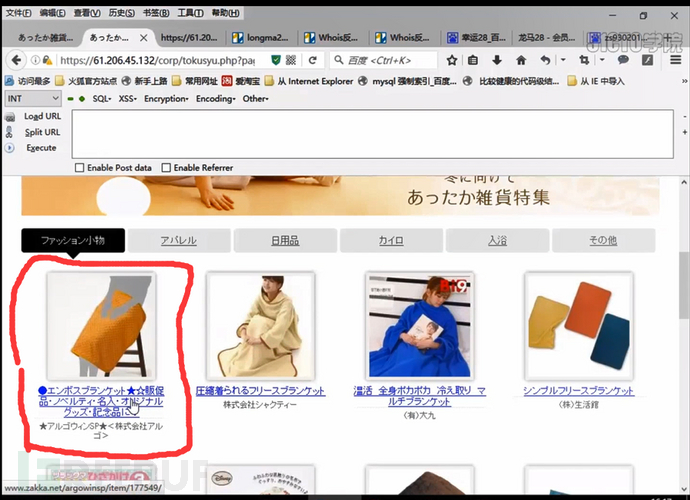
Task: Select the カイロ category tab
Action: tap(391, 241)
